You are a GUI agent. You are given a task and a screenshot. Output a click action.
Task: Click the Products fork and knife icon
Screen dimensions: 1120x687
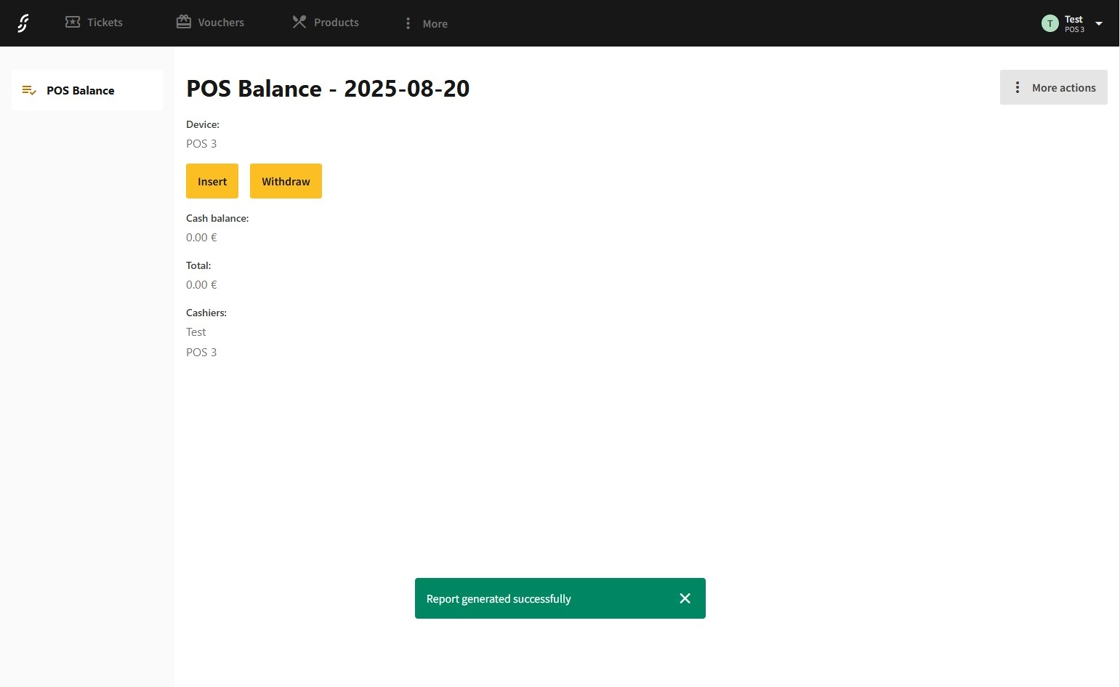pos(299,22)
